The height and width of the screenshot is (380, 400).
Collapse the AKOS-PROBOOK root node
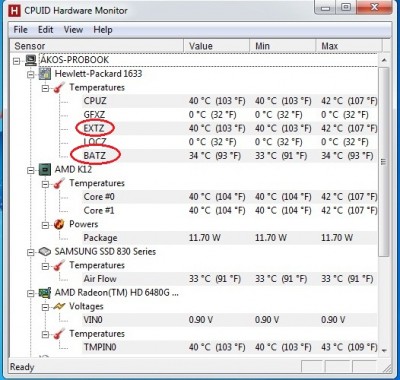click(x=16, y=61)
